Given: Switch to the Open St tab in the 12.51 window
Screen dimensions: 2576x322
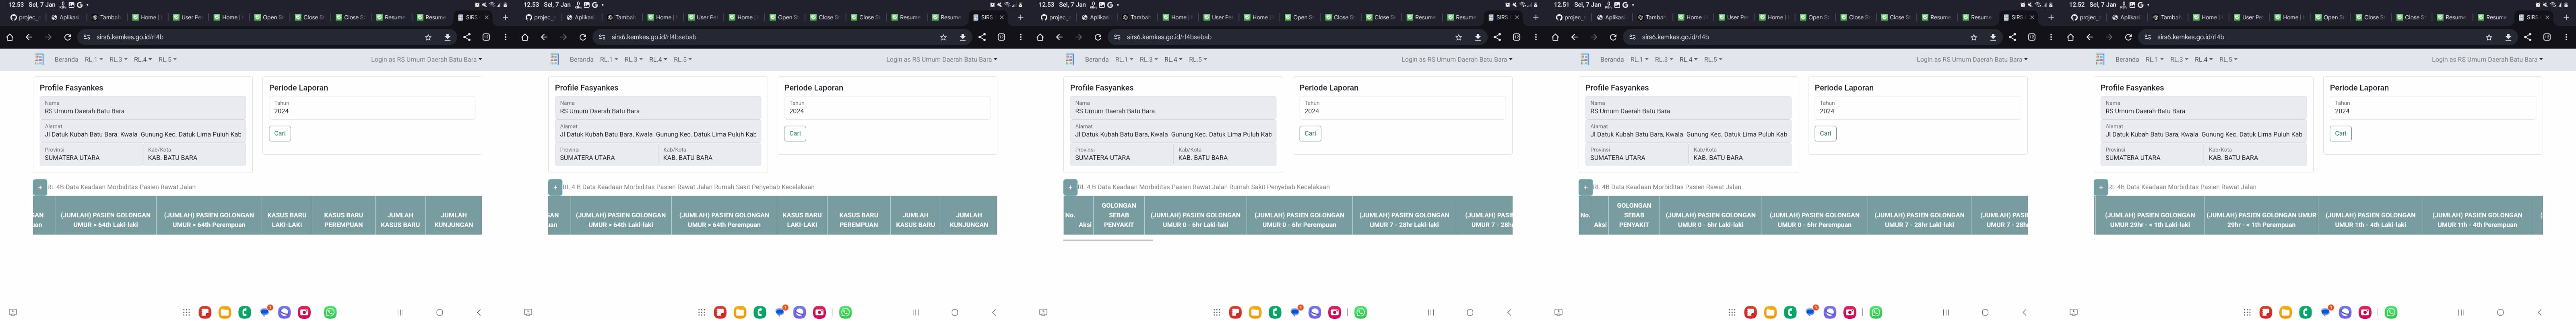Looking at the screenshot, I should pos(1815,17).
